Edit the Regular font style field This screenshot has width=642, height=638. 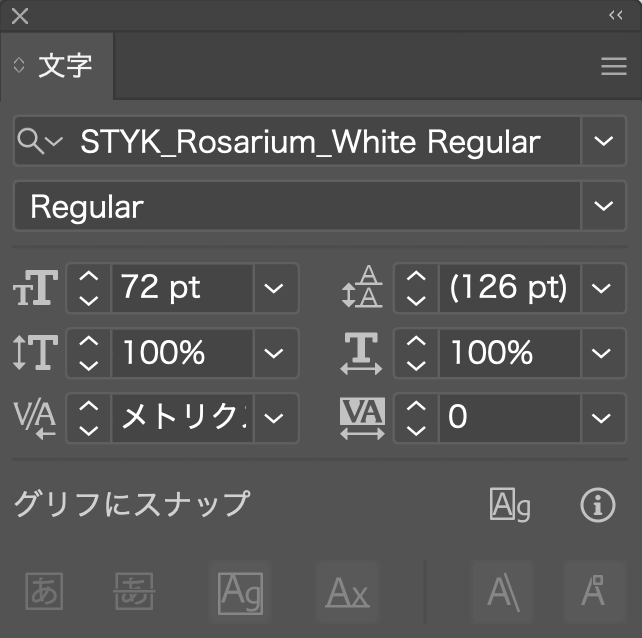[297, 206]
